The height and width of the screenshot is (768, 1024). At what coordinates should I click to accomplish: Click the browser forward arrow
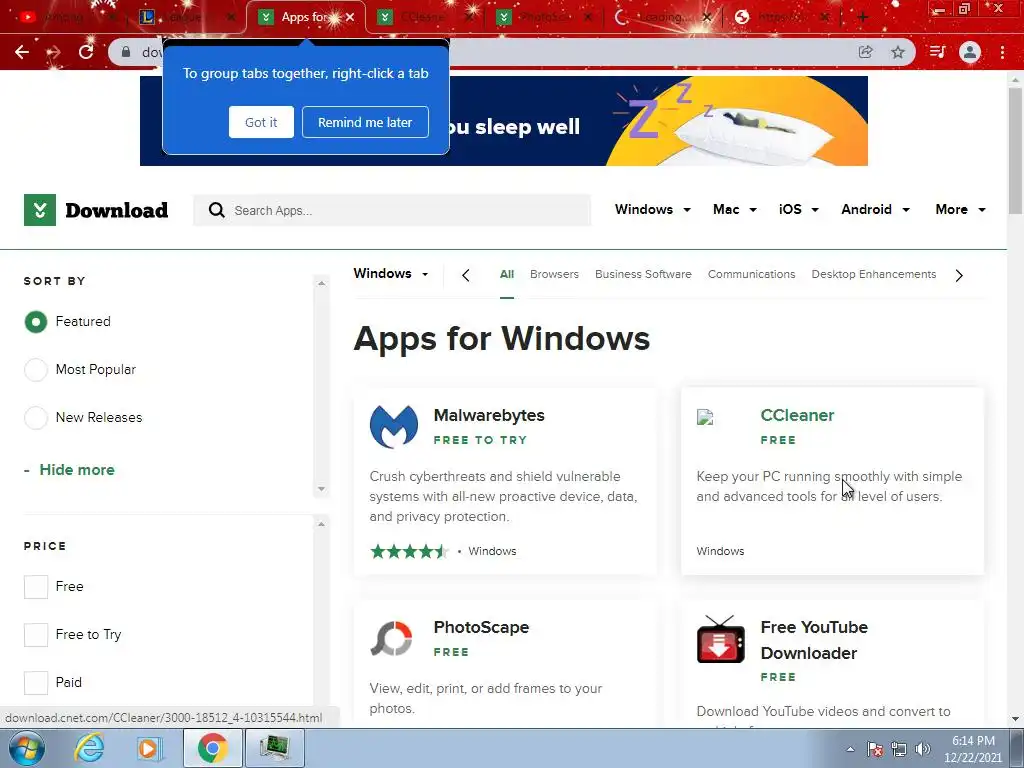54,52
